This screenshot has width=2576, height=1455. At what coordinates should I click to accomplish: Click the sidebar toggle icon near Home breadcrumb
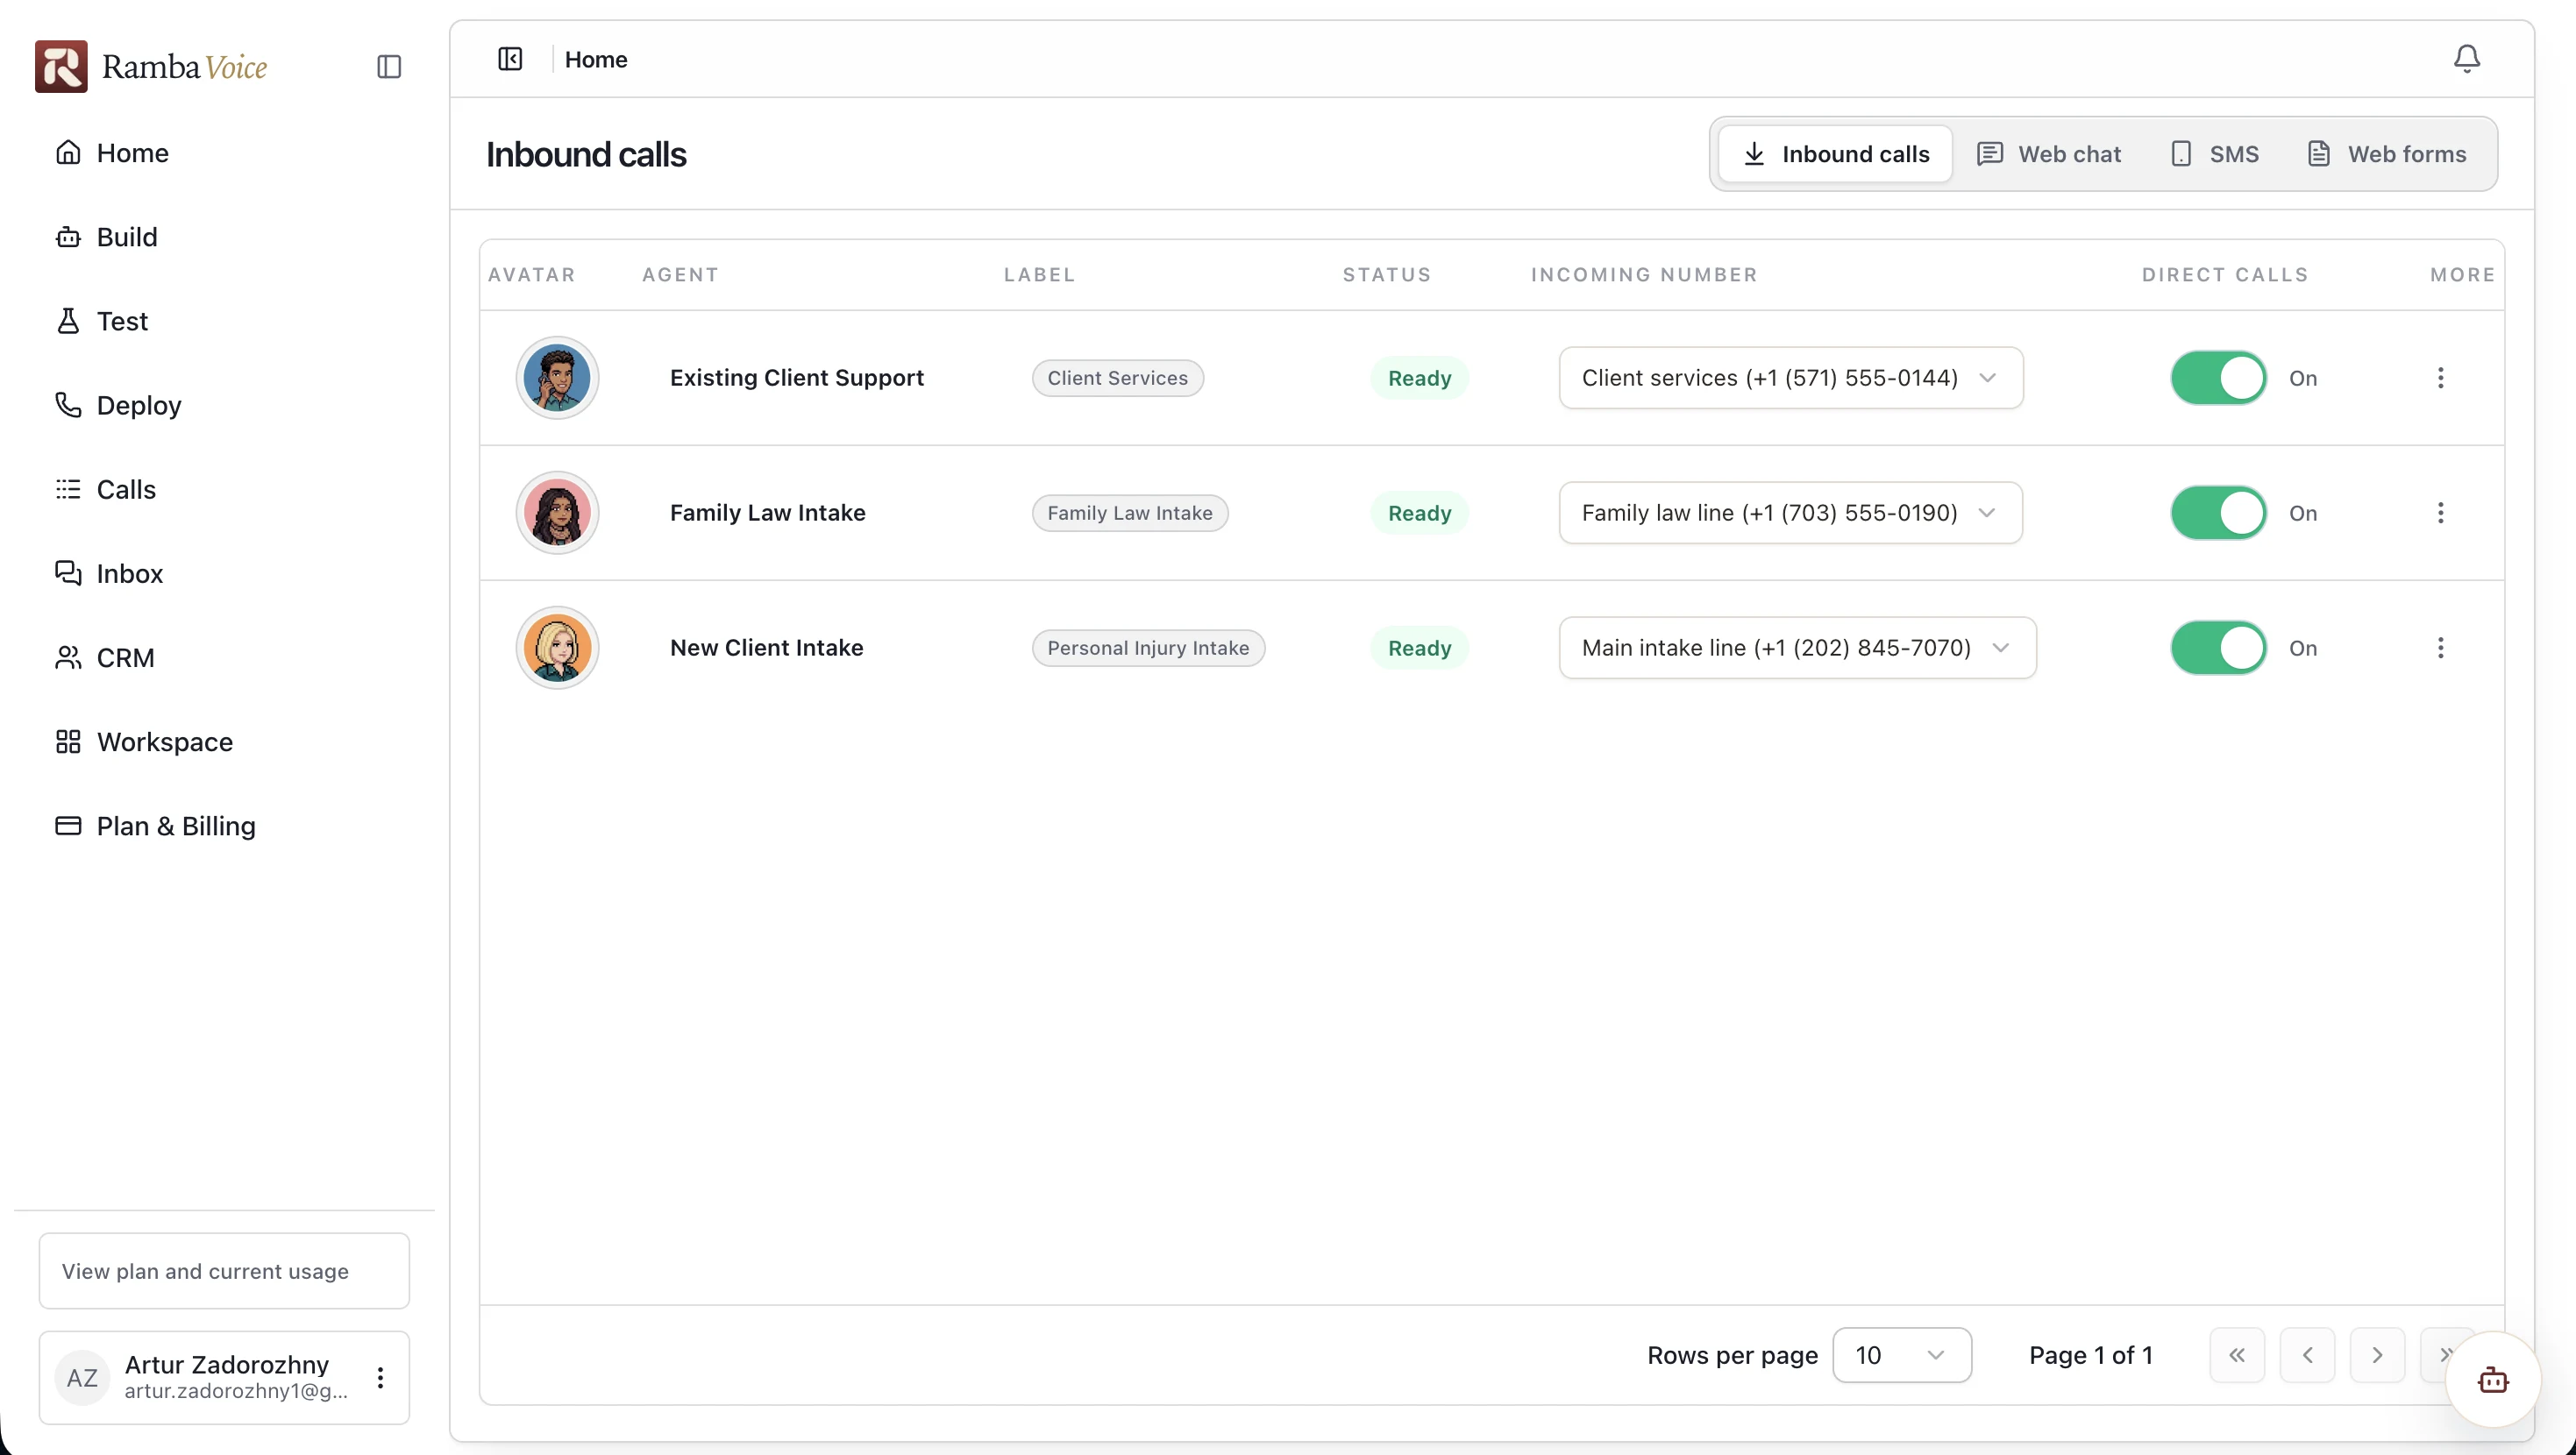coord(510,59)
